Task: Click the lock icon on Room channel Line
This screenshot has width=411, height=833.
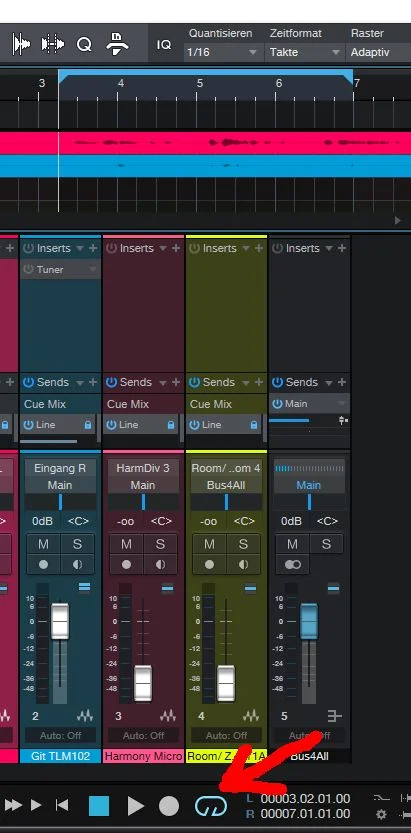Action: [254, 425]
